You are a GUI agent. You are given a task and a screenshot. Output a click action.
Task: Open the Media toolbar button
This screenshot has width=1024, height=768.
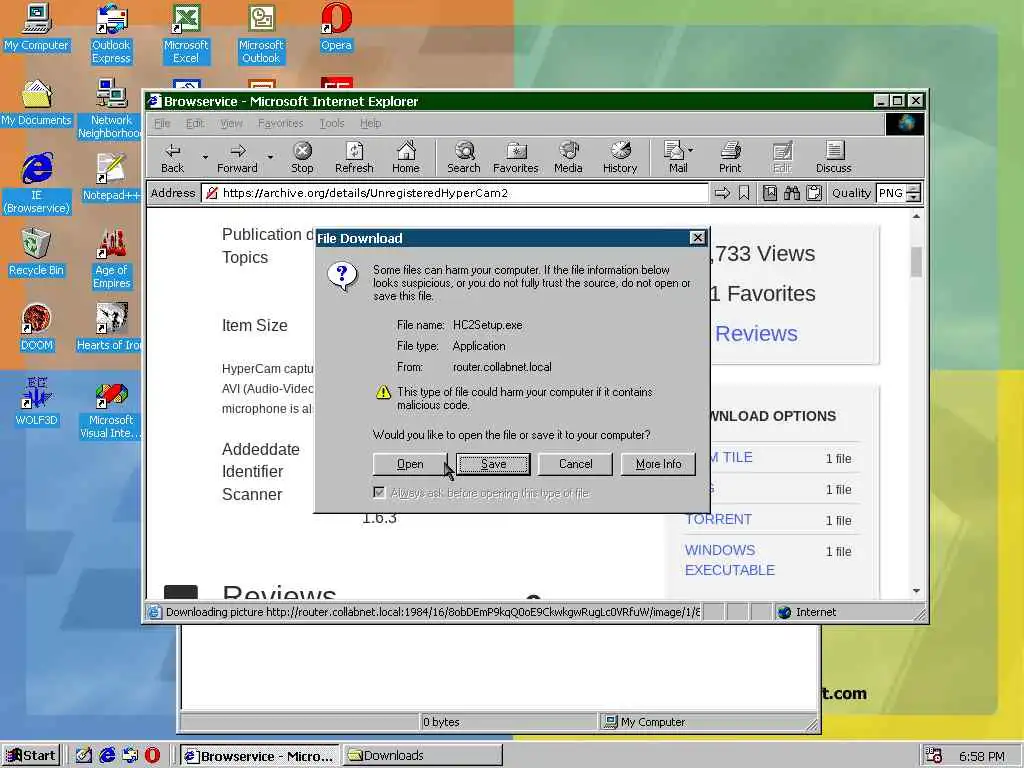[568, 158]
